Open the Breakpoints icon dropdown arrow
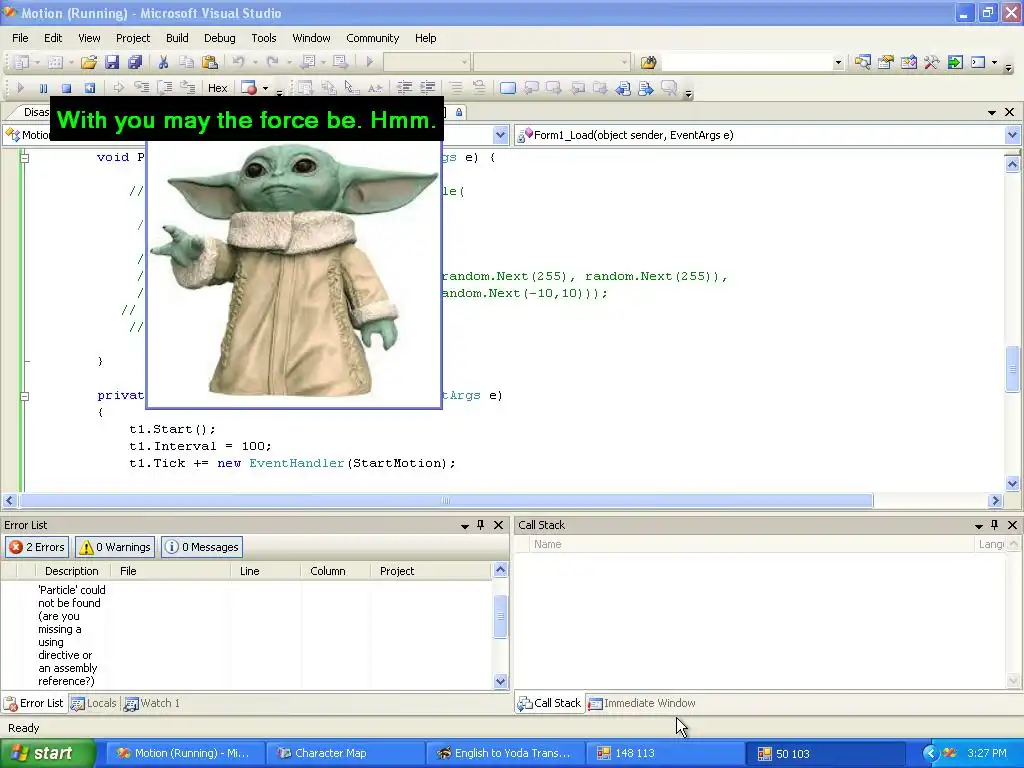Image resolution: width=1024 pixels, height=768 pixels. point(265,88)
